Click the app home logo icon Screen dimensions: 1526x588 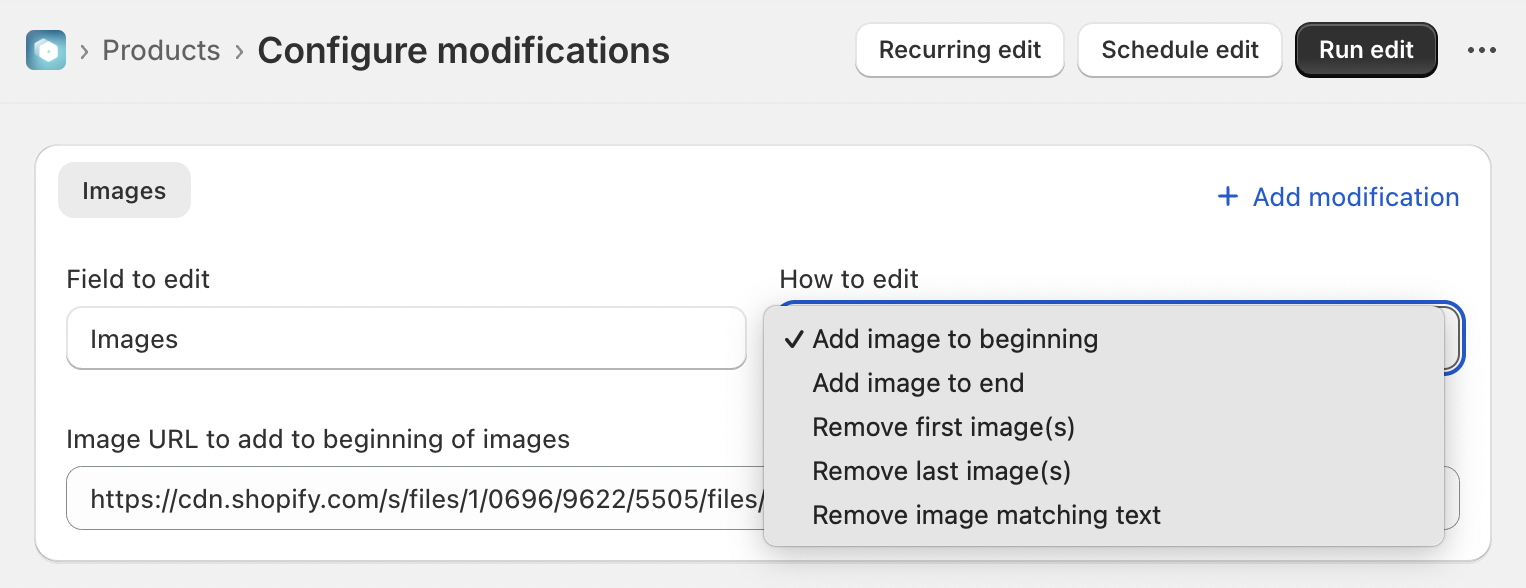46,50
